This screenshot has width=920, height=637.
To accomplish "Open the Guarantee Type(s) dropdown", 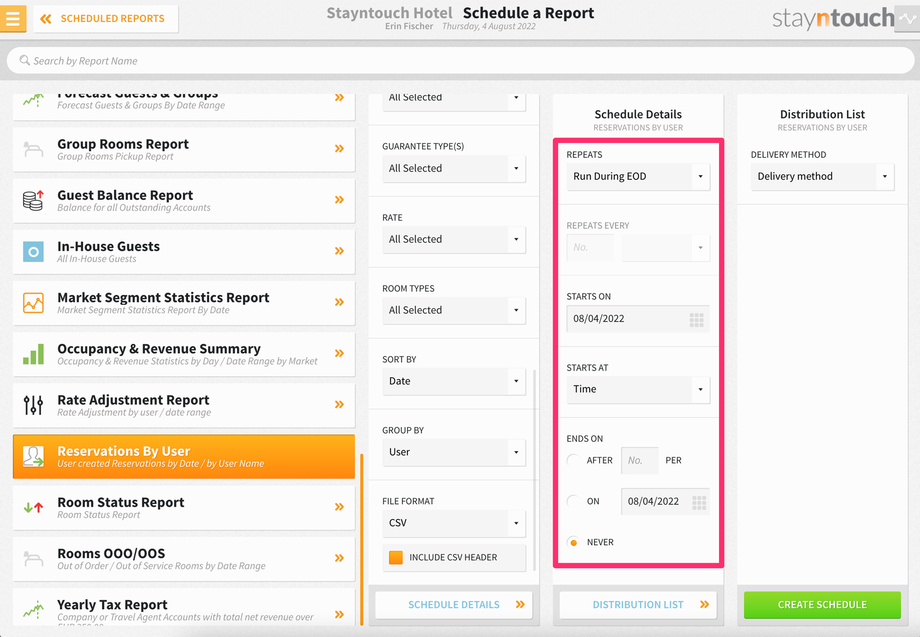I will (454, 169).
